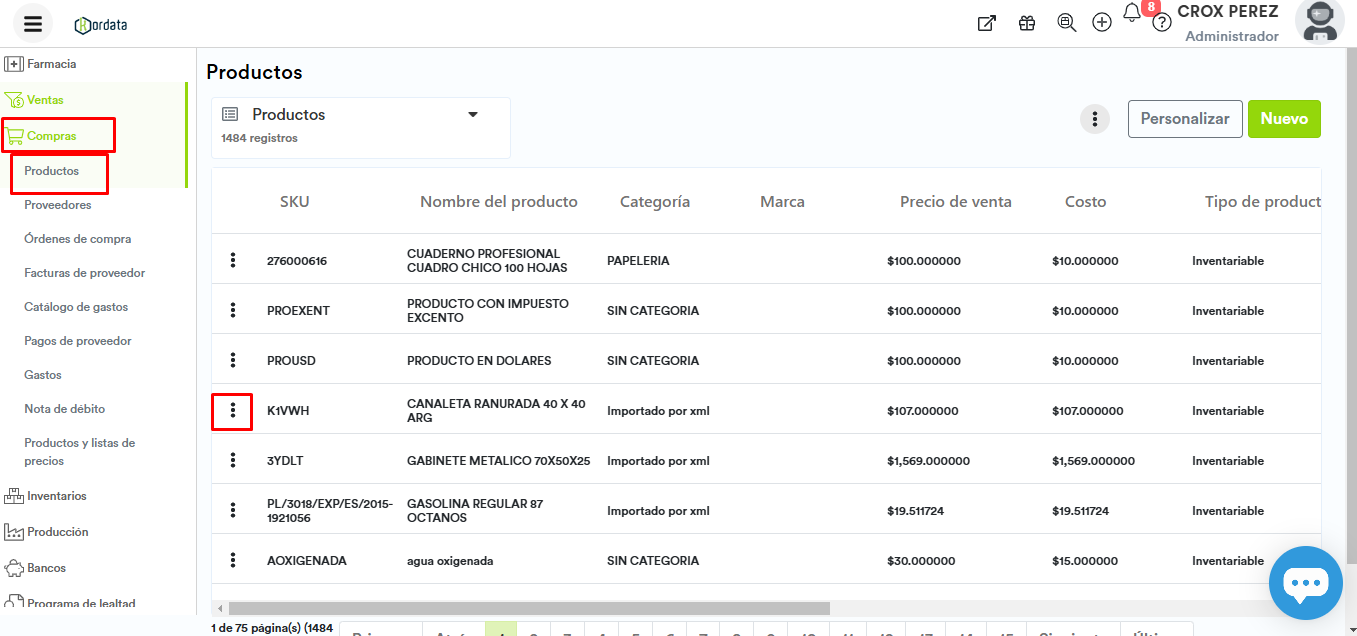Expand the Productos view dropdown
Image resolution: width=1357 pixels, height=636 pixels.
(x=473, y=115)
